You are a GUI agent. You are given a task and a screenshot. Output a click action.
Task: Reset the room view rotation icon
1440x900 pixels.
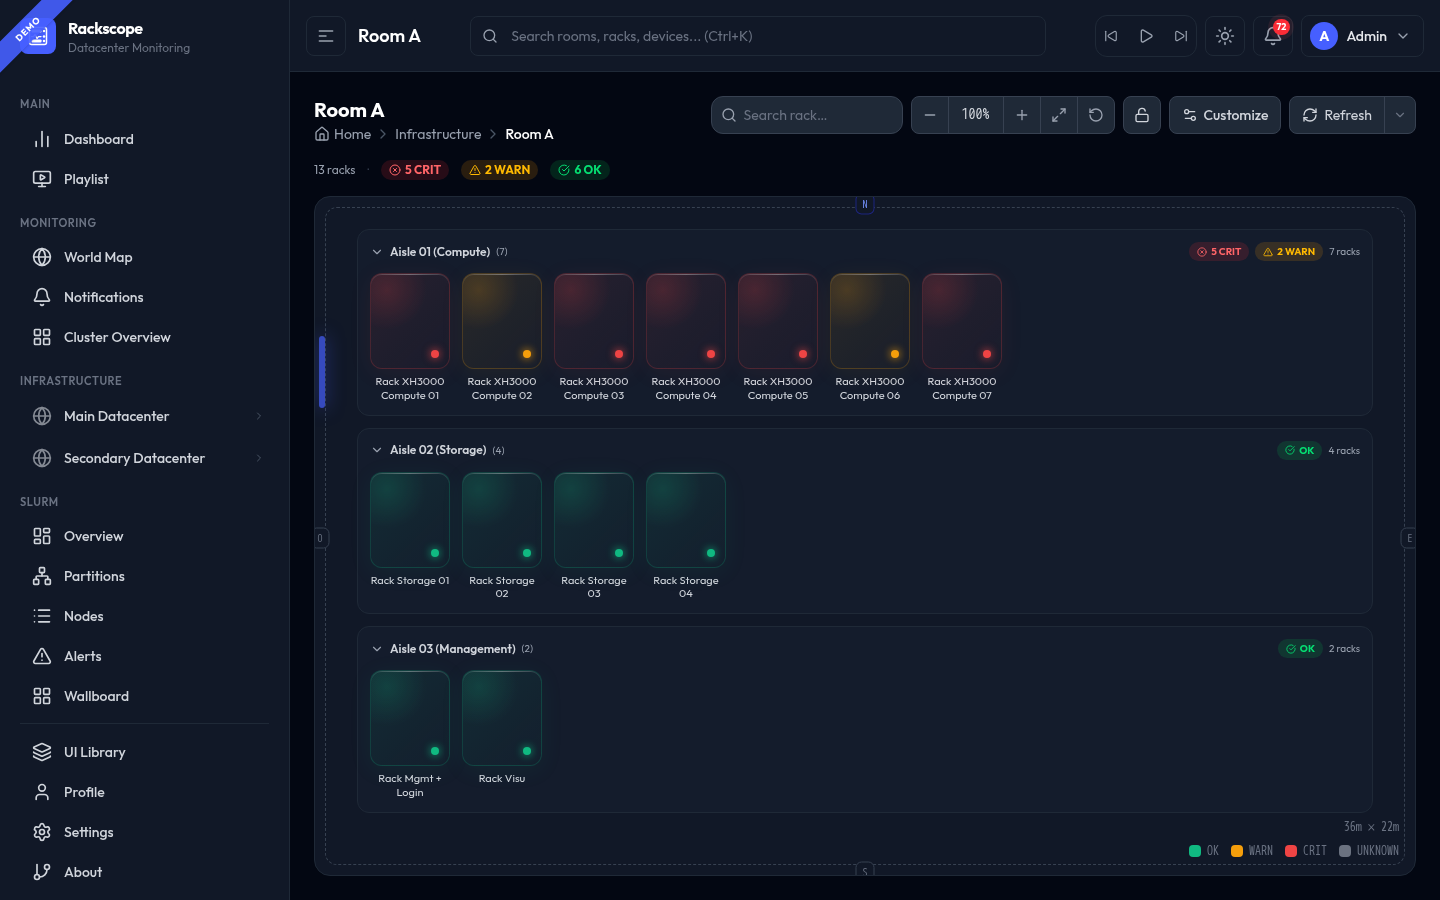point(1096,115)
